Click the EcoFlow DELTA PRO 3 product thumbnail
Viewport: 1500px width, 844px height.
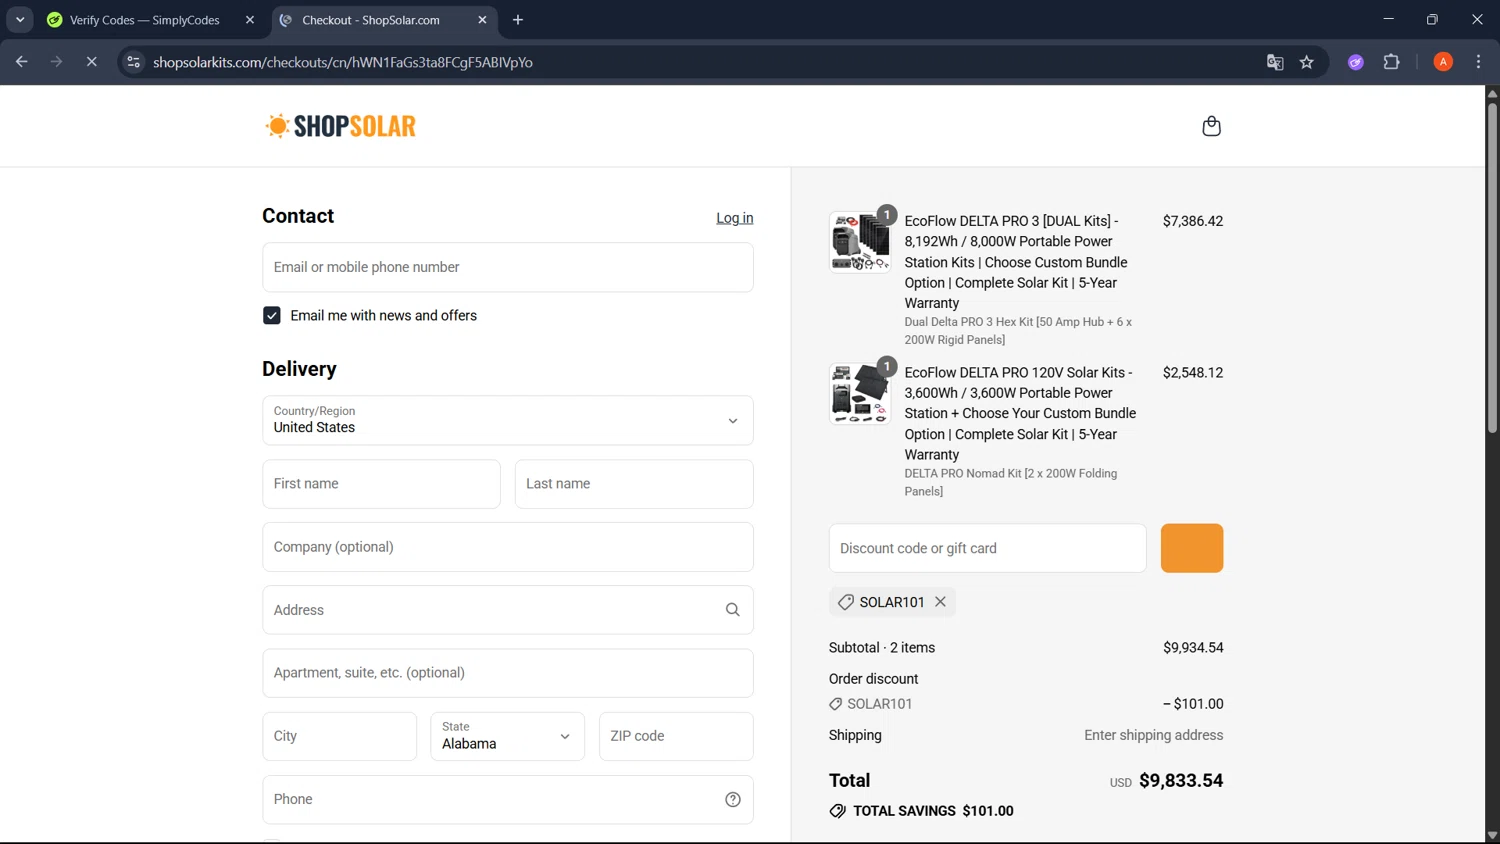(859, 242)
